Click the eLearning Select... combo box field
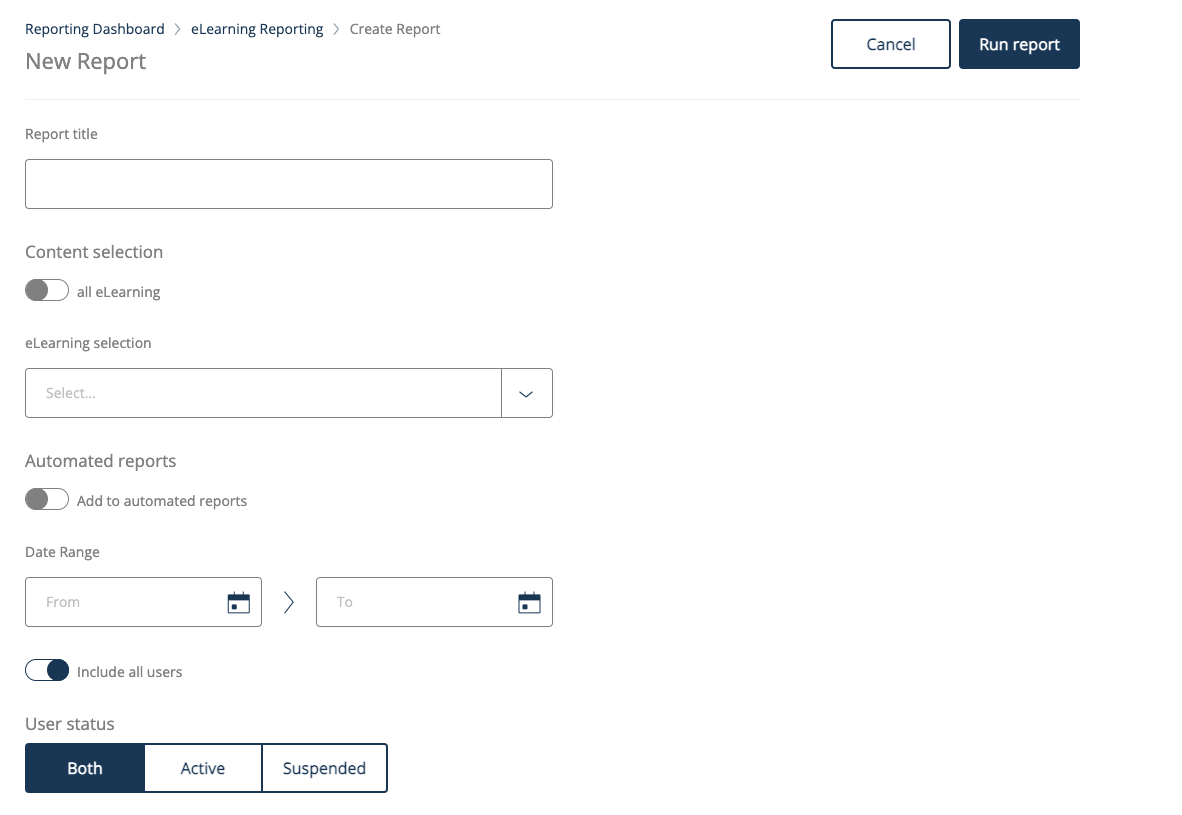The width and height of the screenshot is (1182, 815). point(263,393)
